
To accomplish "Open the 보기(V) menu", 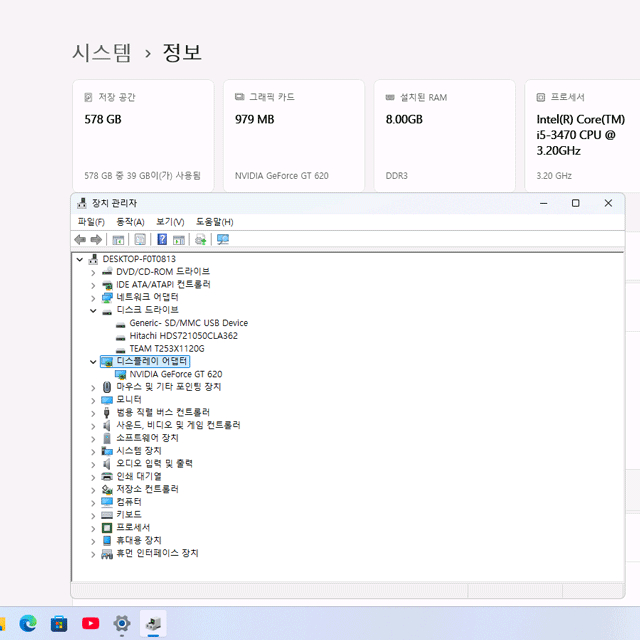I will click(170, 222).
